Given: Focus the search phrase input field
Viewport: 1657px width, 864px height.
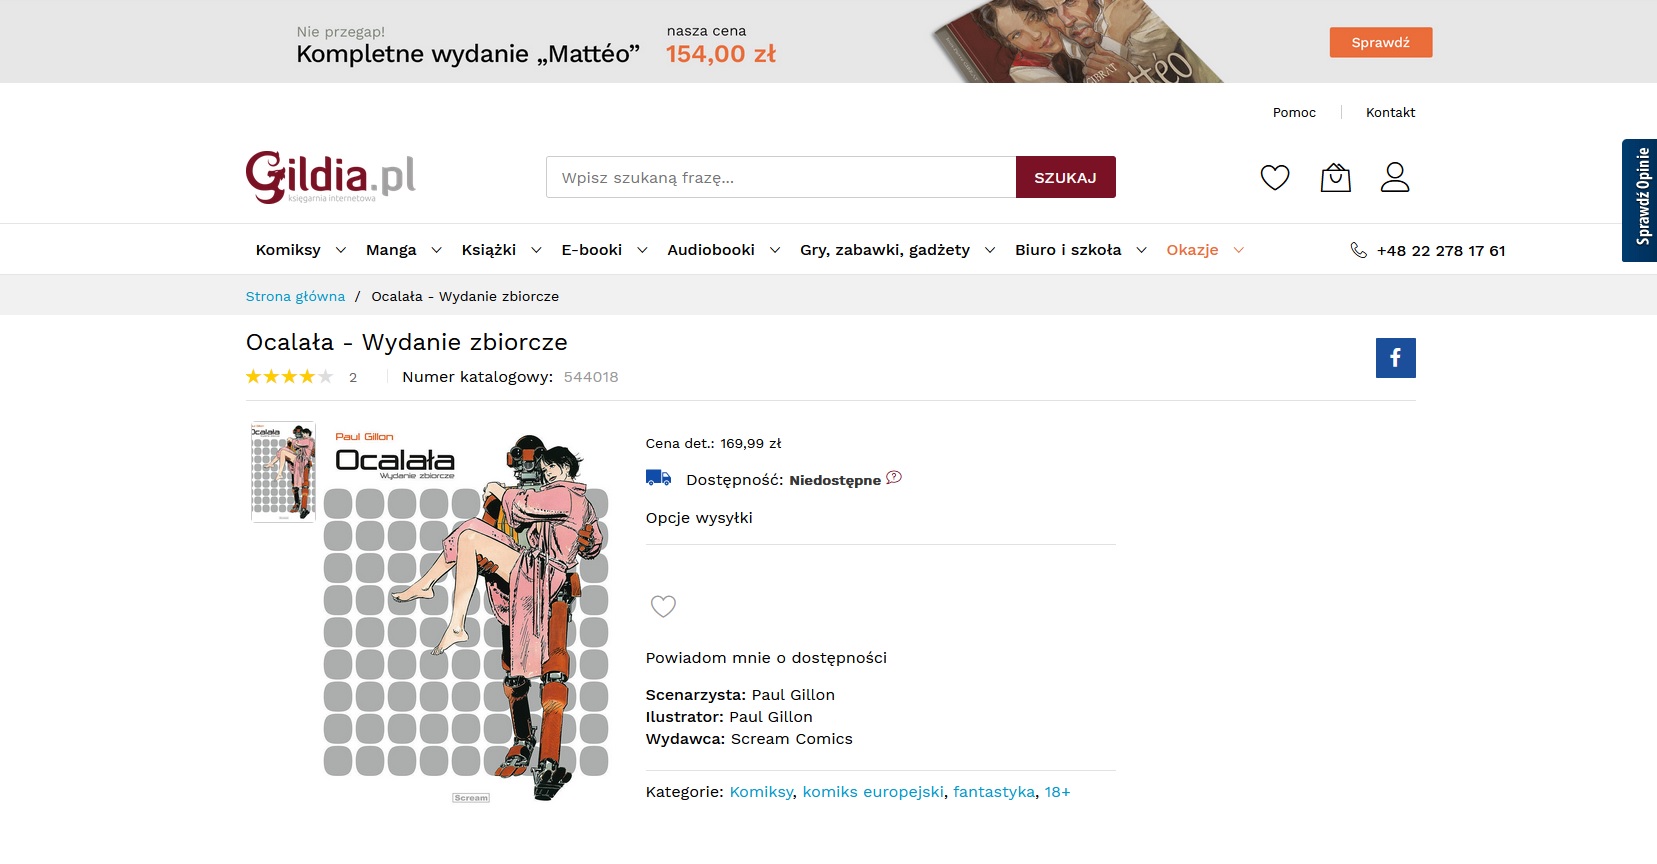Looking at the screenshot, I should click(x=781, y=177).
